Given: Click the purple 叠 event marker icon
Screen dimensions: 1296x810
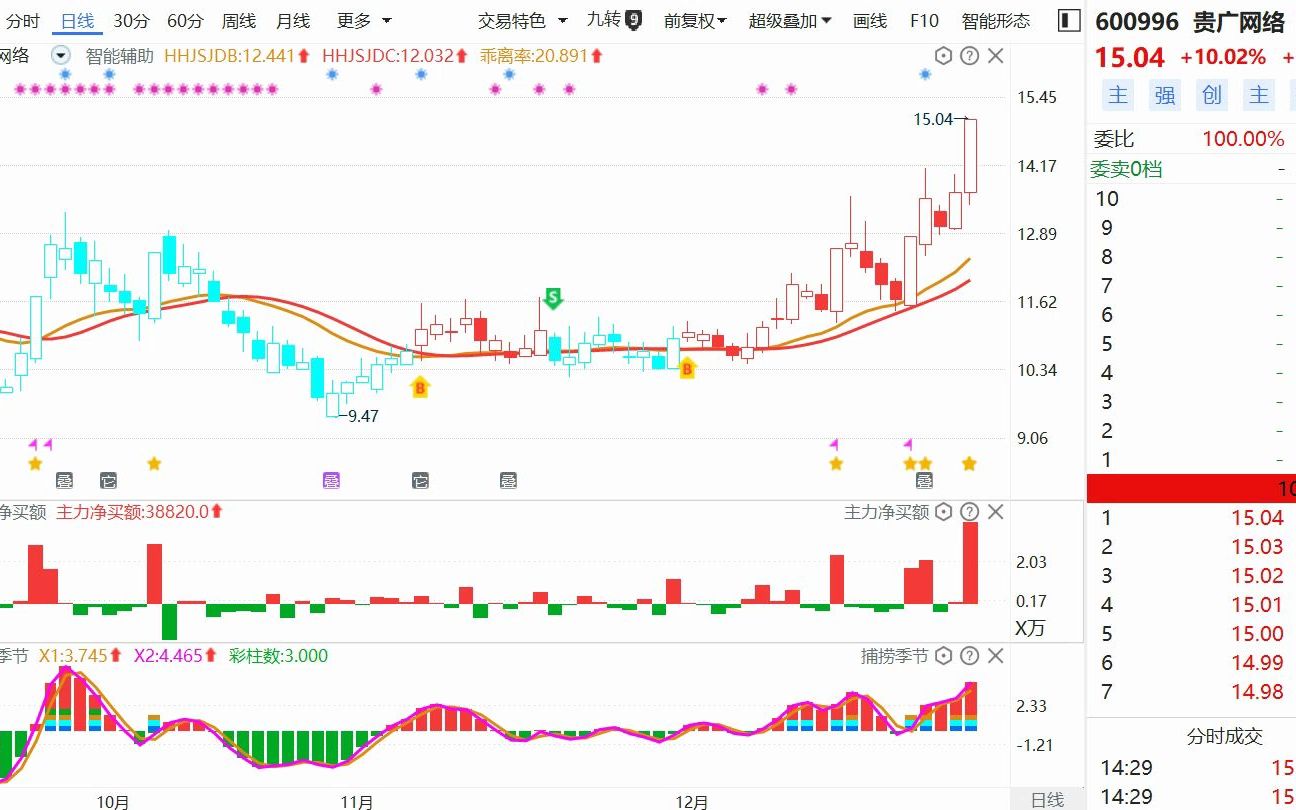Looking at the screenshot, I should tap(331, 481).
